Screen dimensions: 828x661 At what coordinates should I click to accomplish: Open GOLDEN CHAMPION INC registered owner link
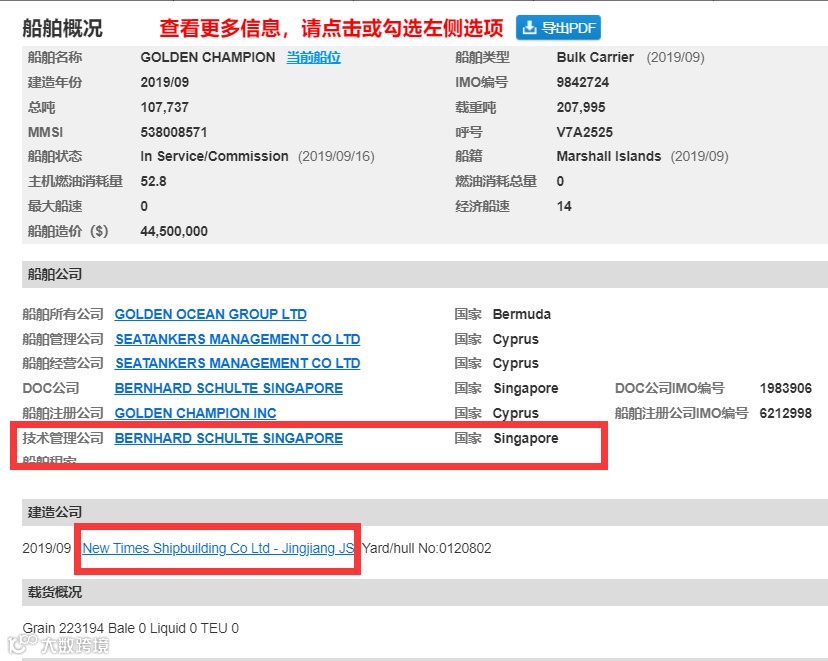coord(195,413)
